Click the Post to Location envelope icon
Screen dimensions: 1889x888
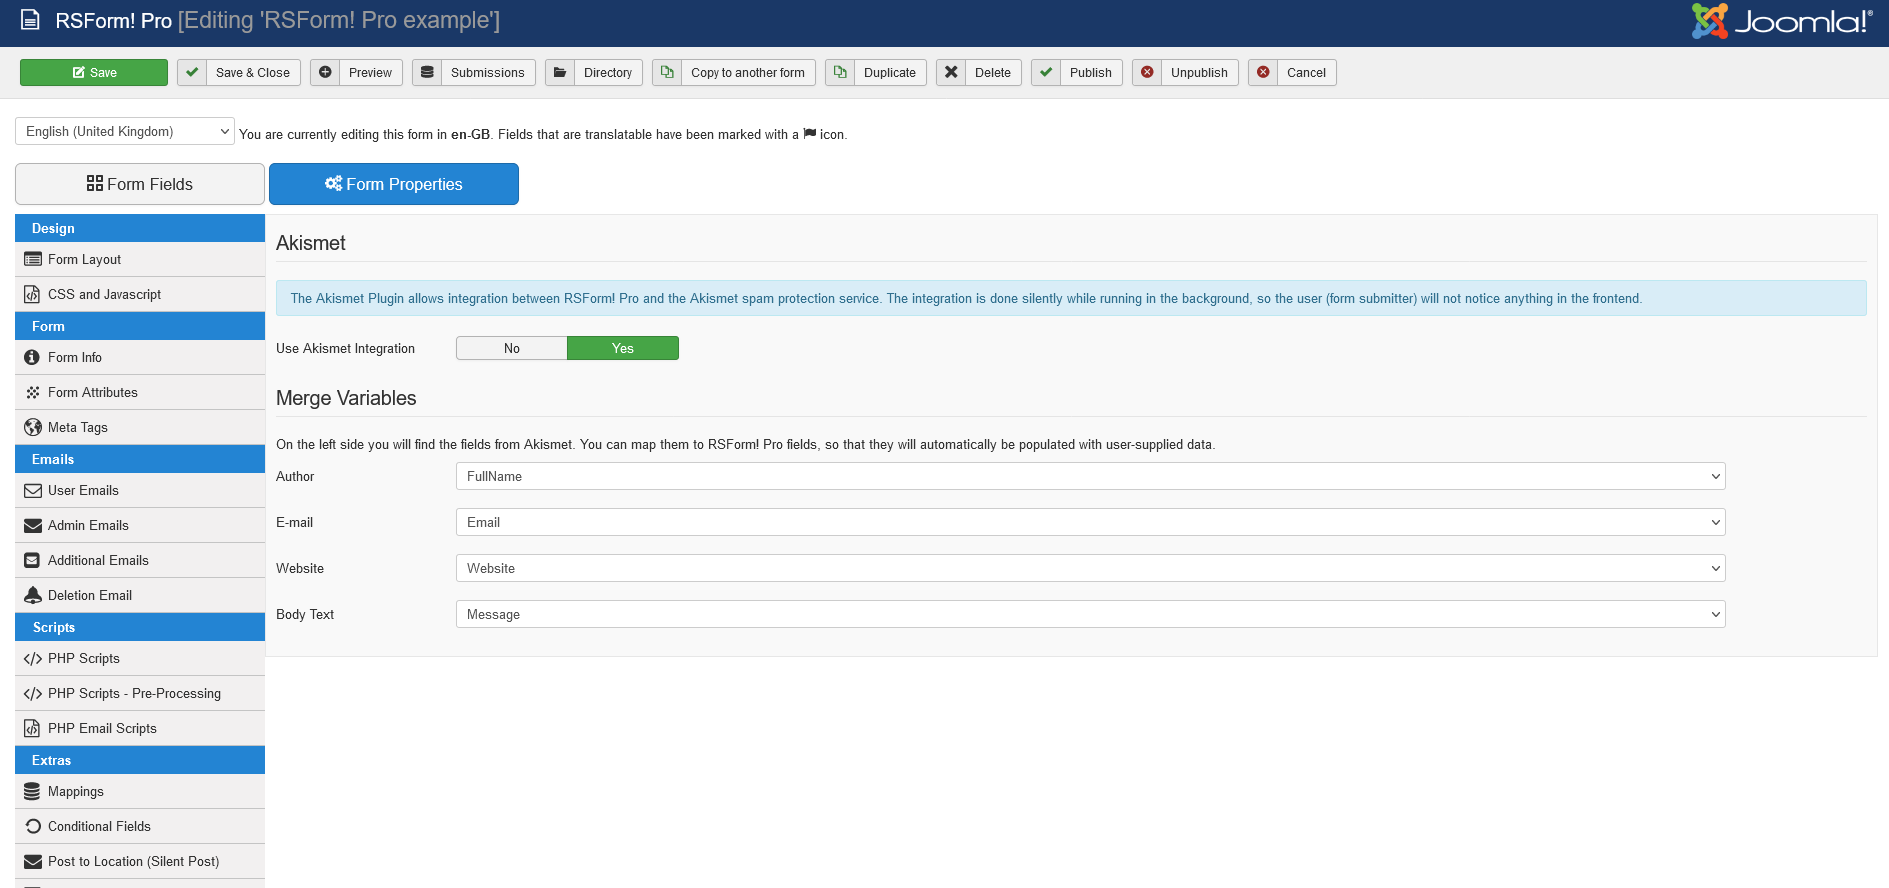point(33,861)
